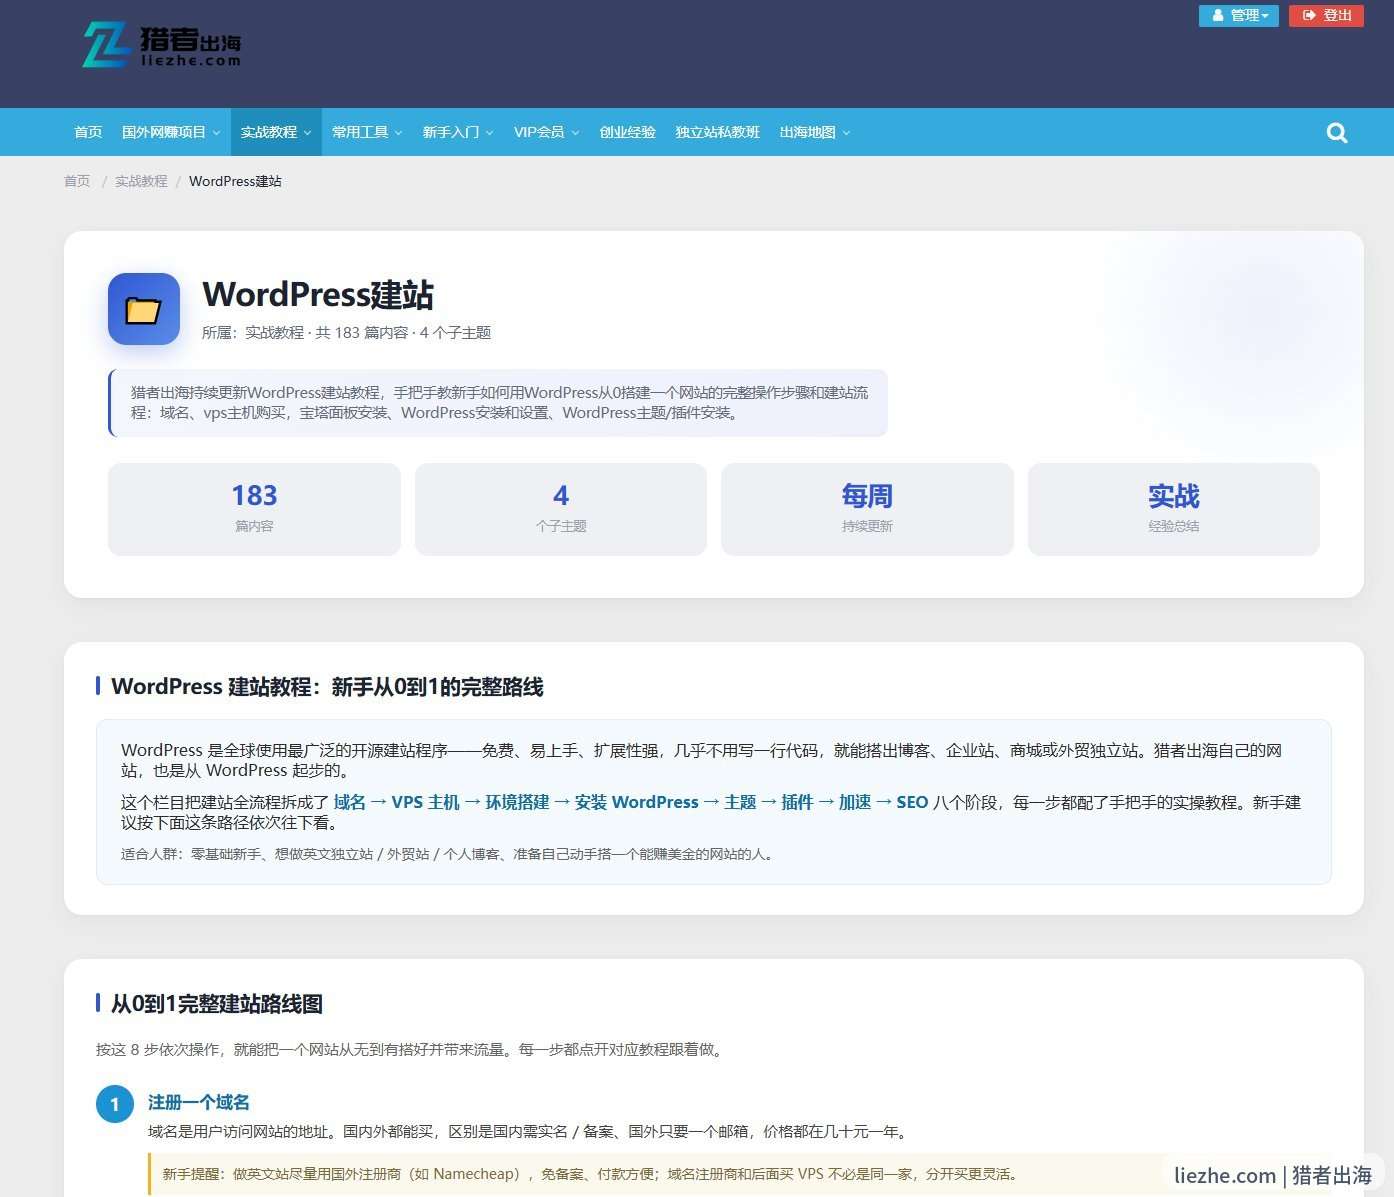Expand the 实战教程 navigation menu
Viewport: 1394px width, 1197px height.
[x=276, y=132]
